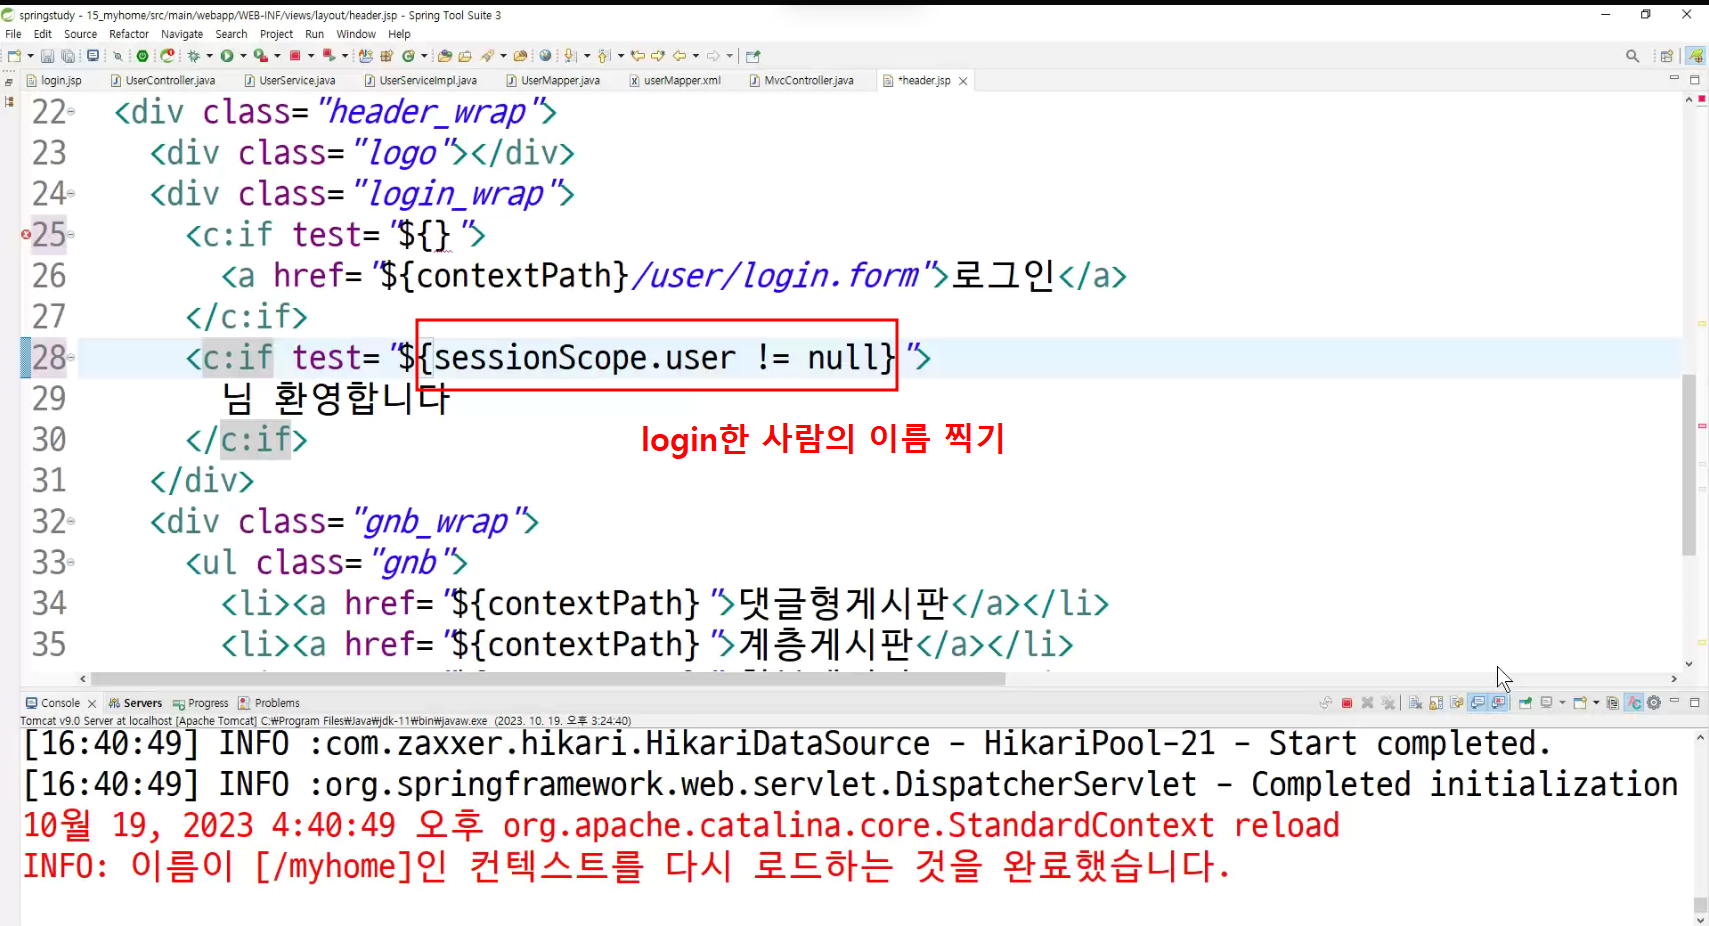Click the Next Annotation icon
This screenshot has width=1709, height=926.
(570, 56)
